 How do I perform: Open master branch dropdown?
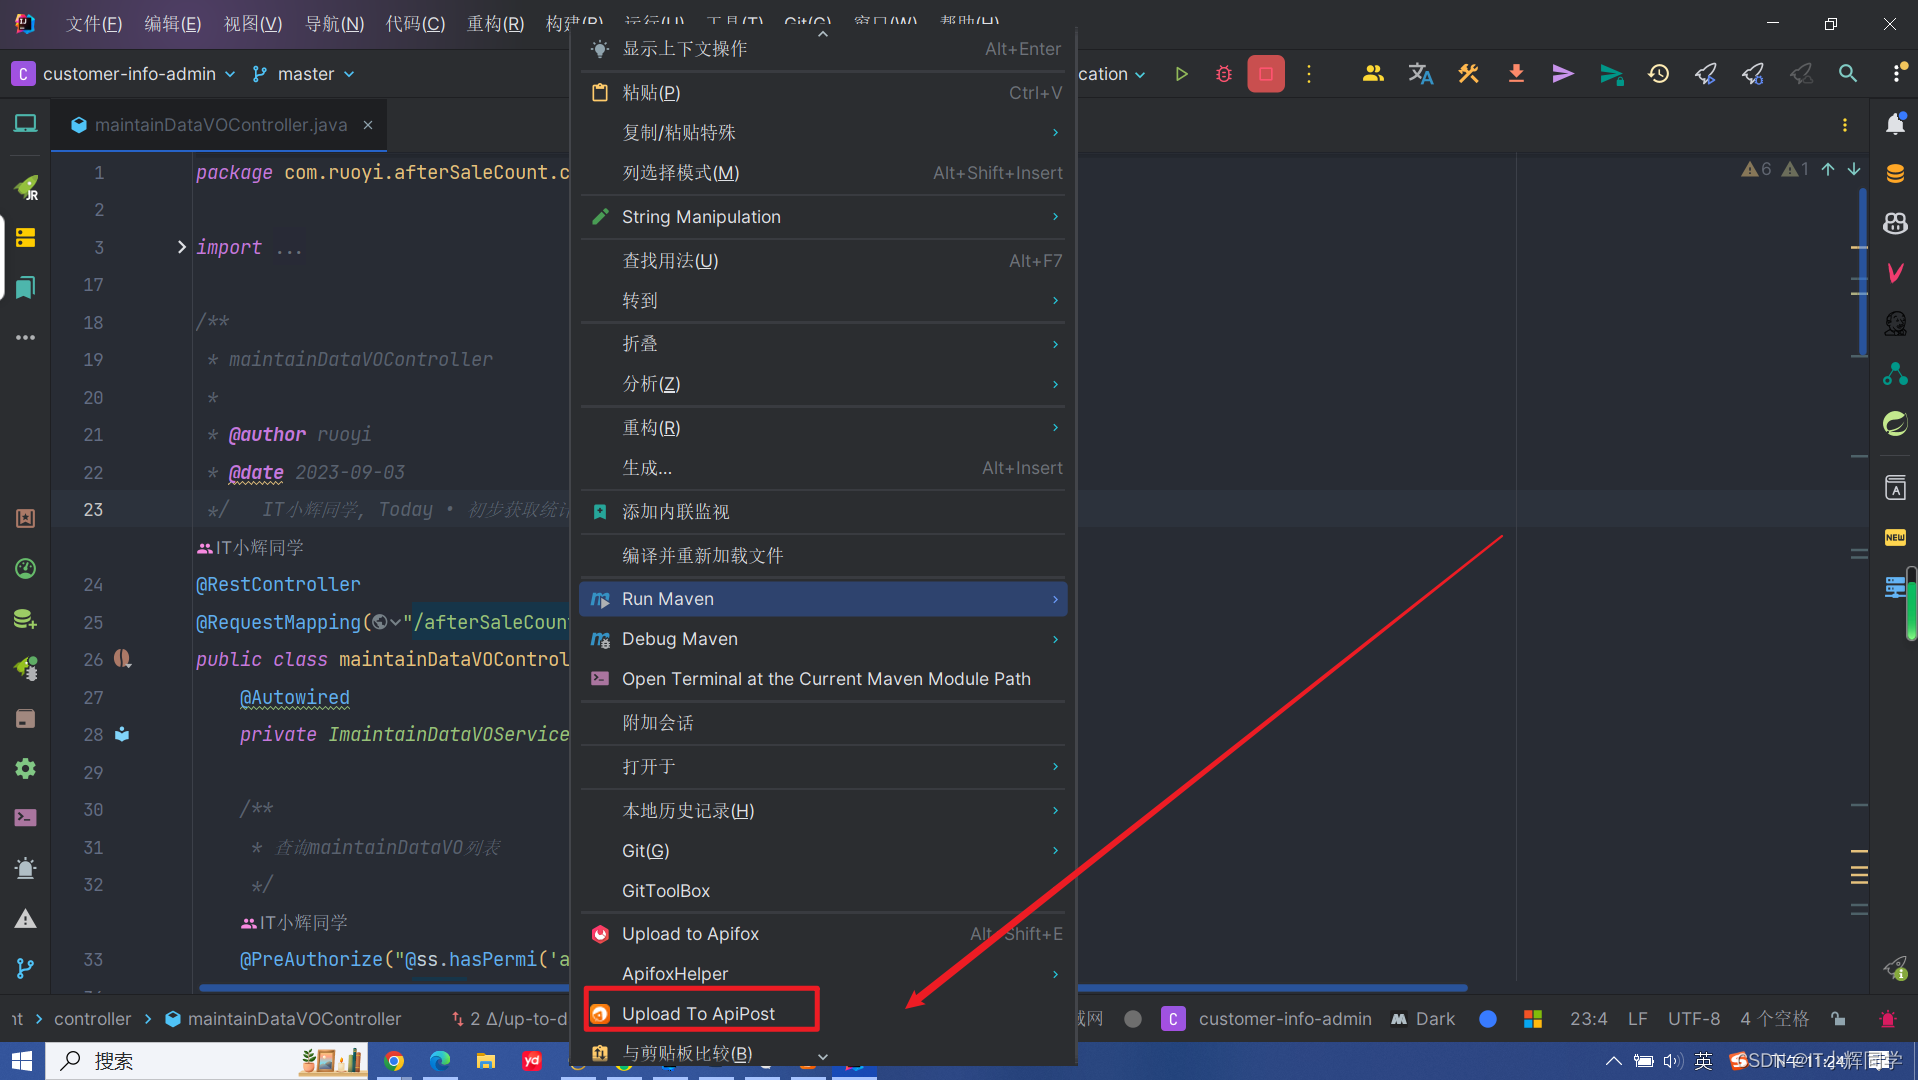304,74
